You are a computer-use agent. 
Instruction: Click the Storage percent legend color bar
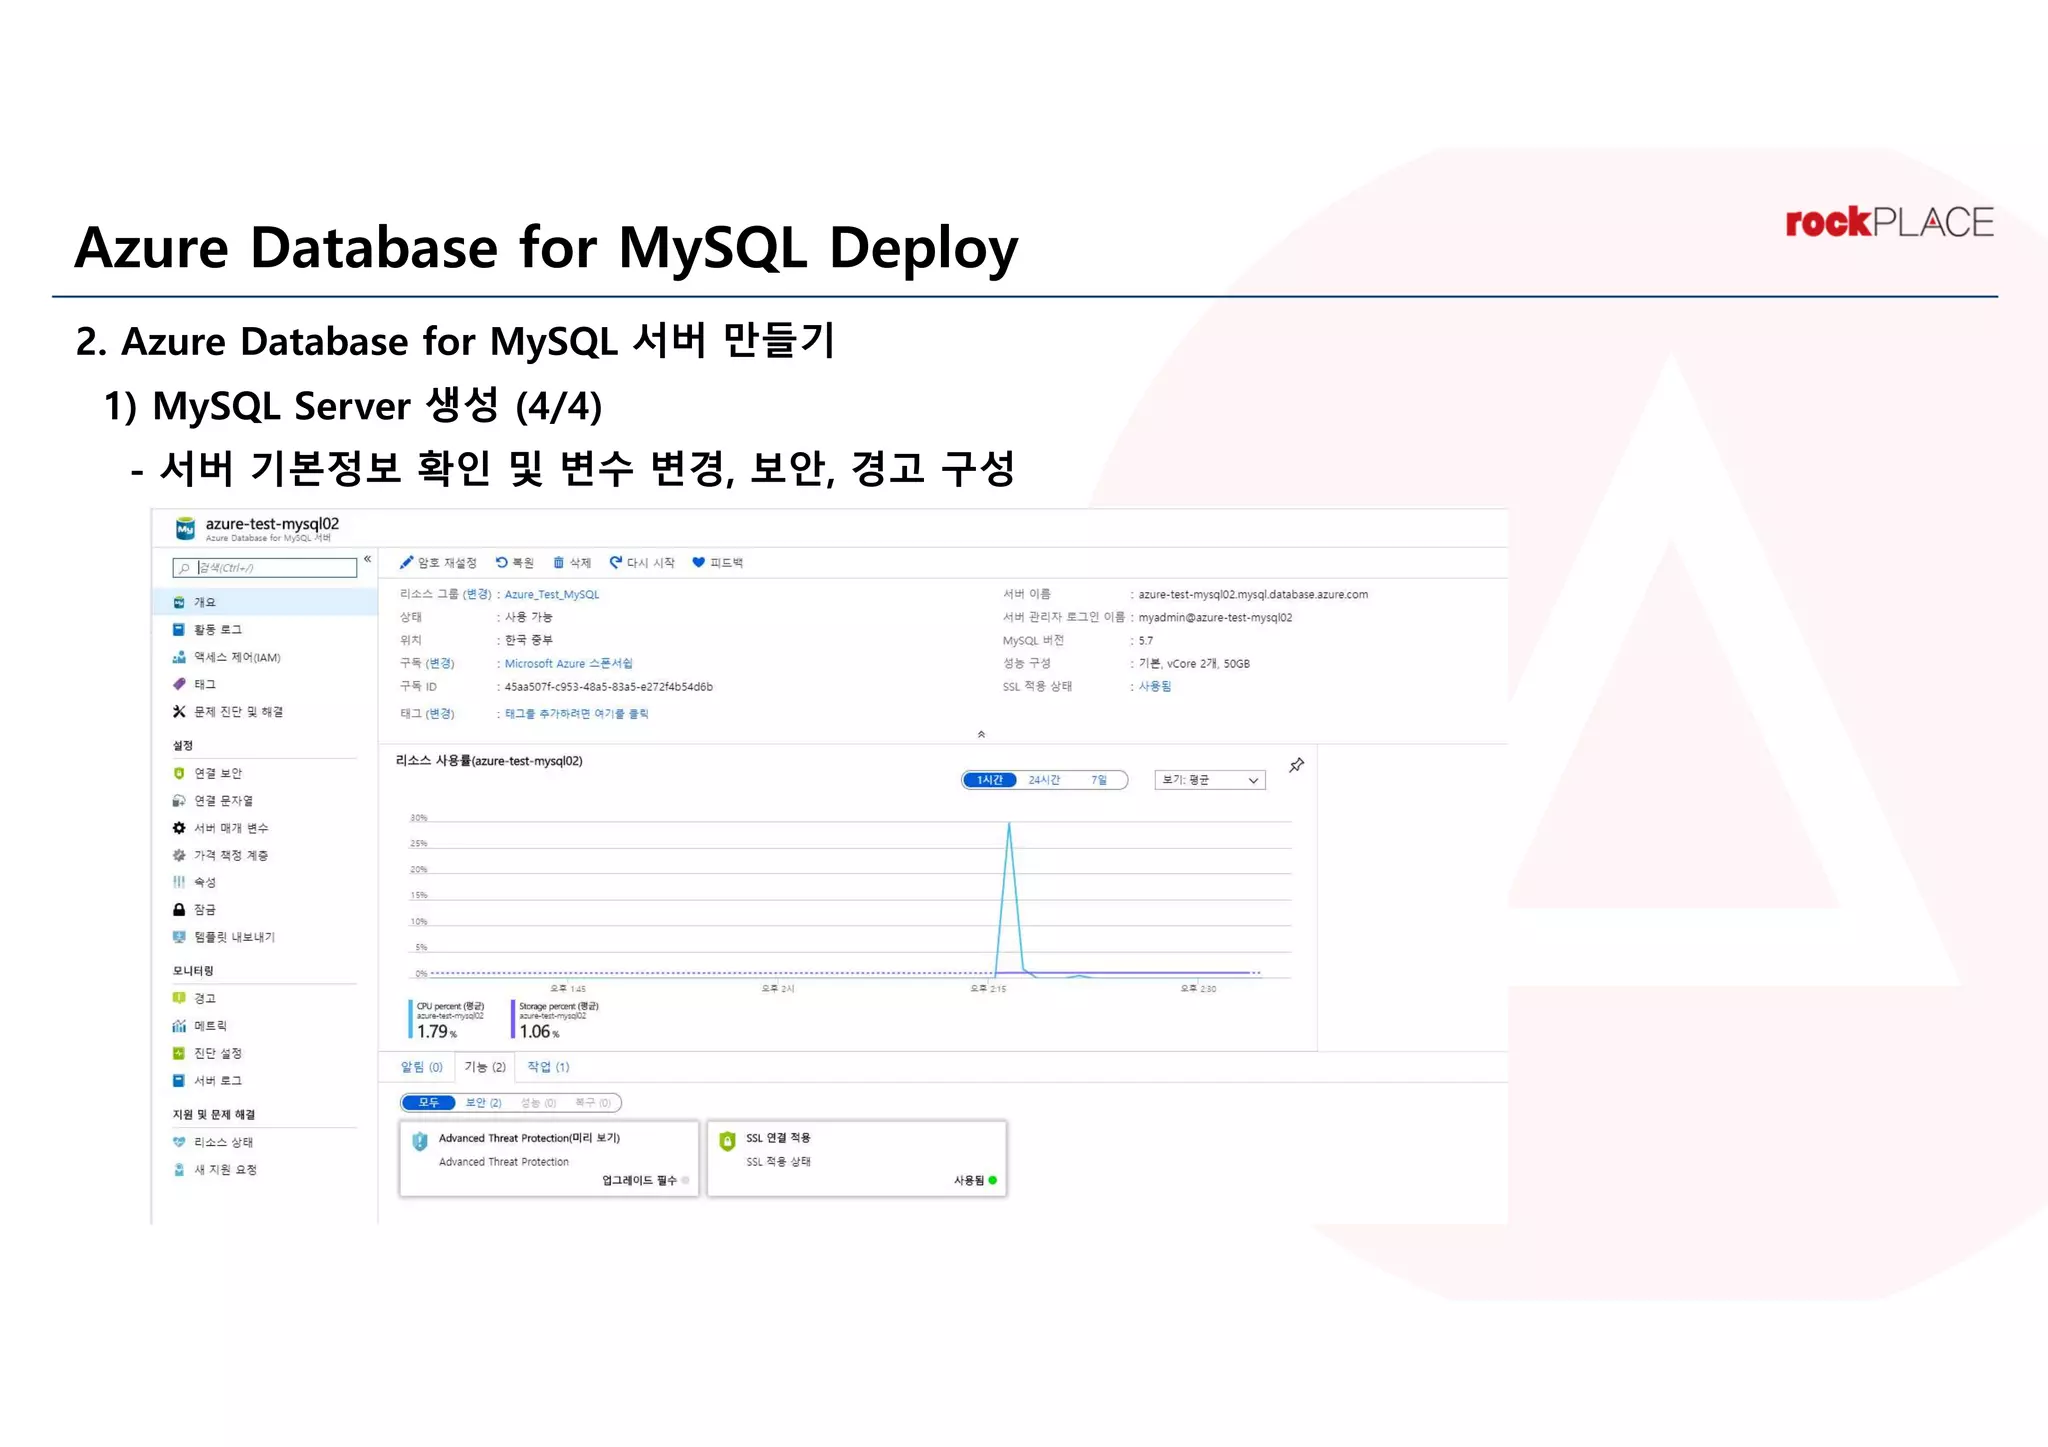click(x=513, y=1019)
